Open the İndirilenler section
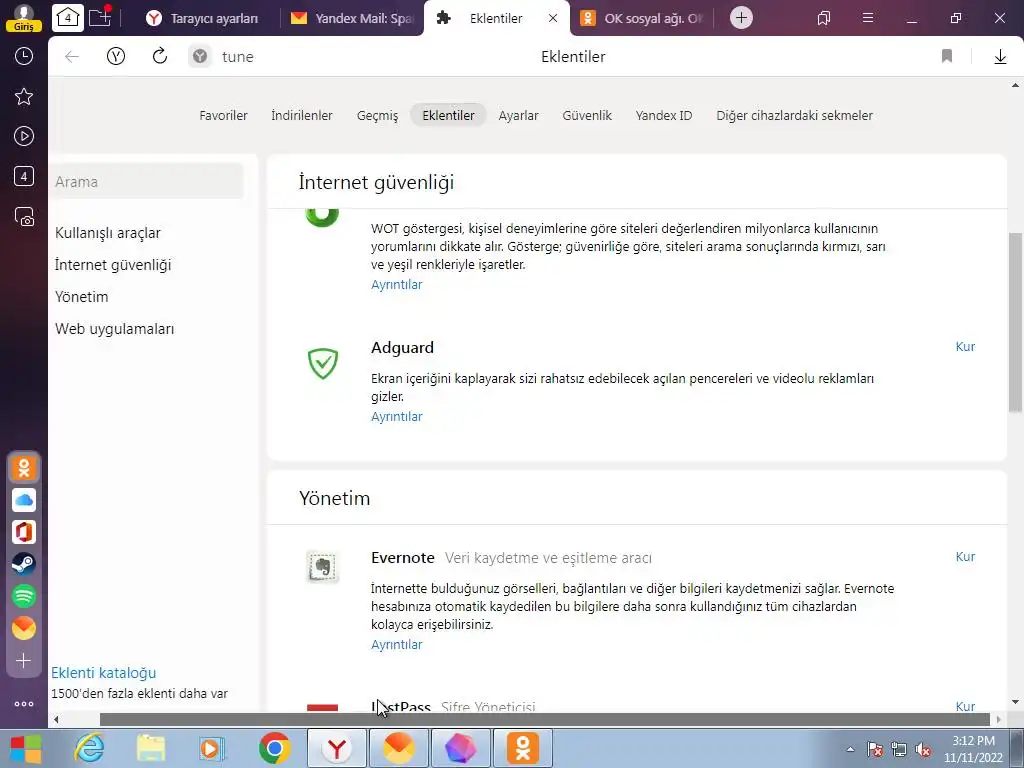The width and height of the screenshot is (1024, 768). (x=302, y=116)
